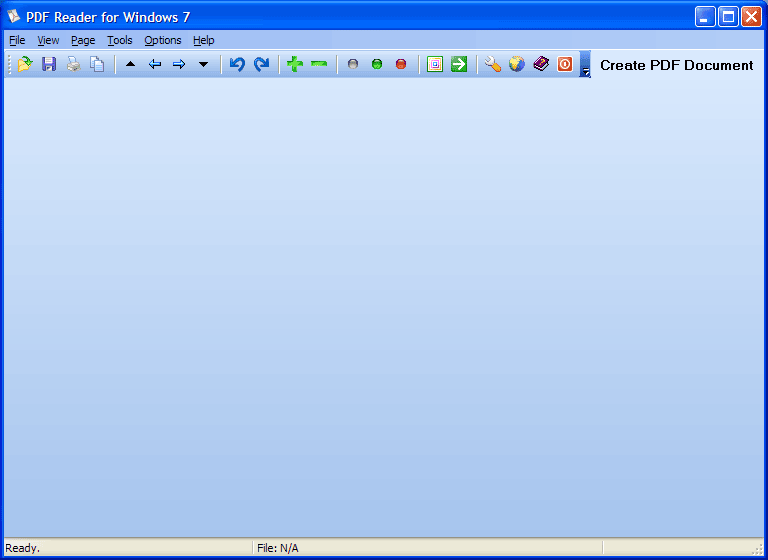
Task: Select the gray circle button
Action: click(x=352, y=65)
